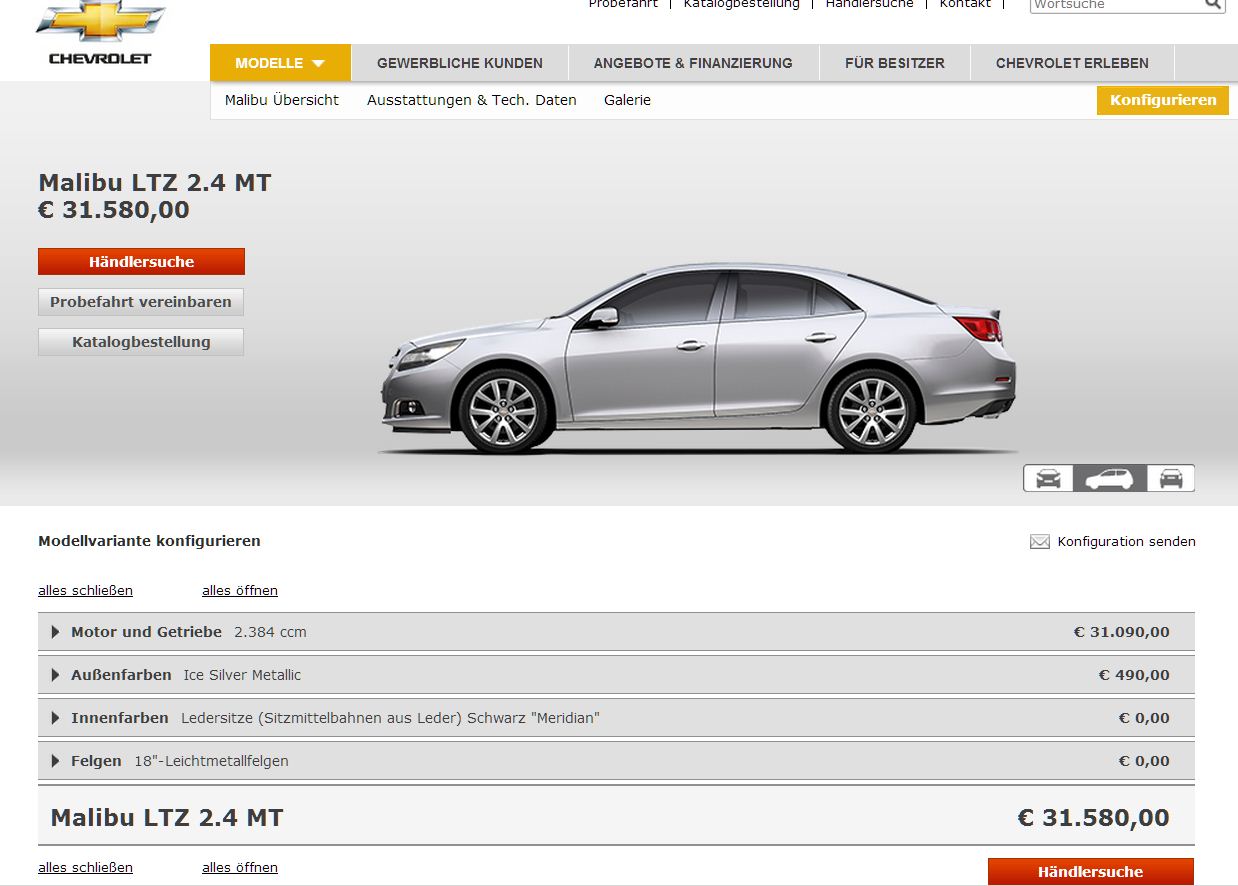Click the envelope icon beside Konfiguration senden

click(1040, 542)
